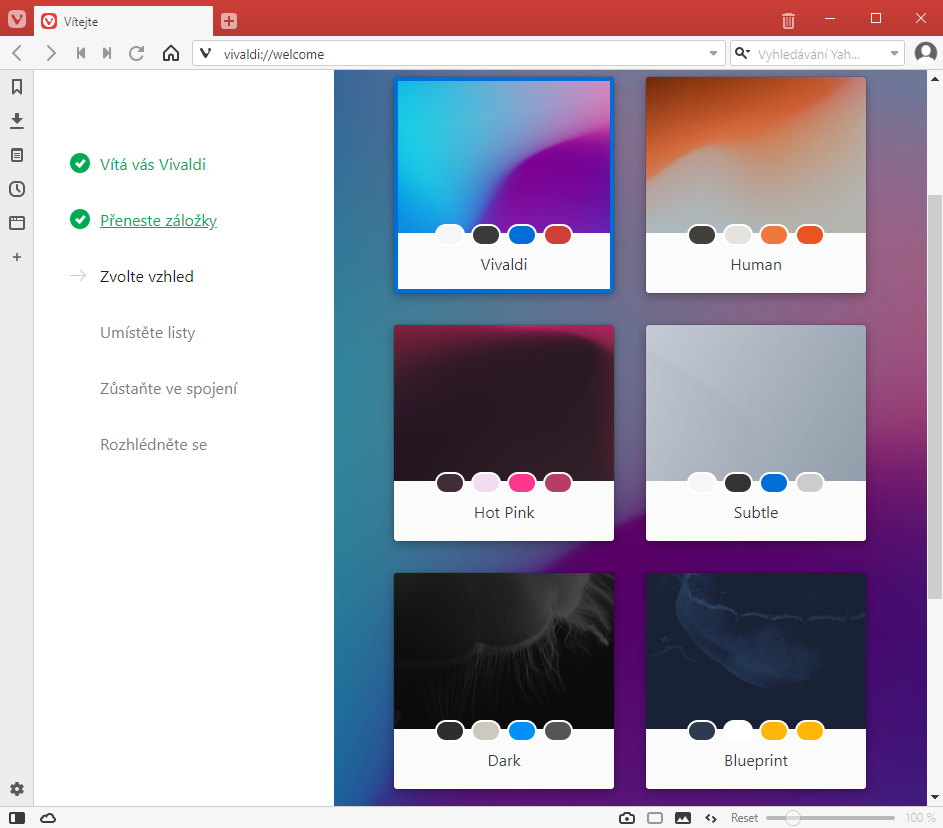Screen dimensions: 943x828
Task: Click the zoom slider handle
Action: click(x=793, y=818)
